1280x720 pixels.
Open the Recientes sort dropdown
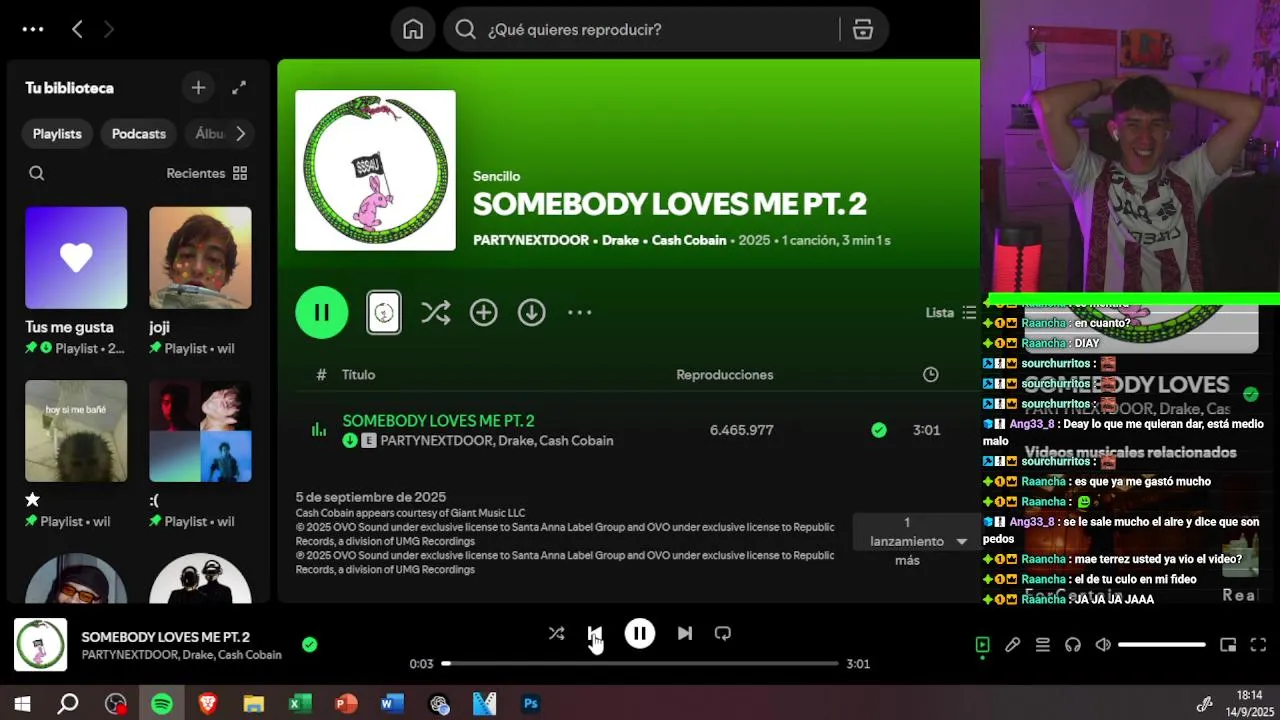207,173
